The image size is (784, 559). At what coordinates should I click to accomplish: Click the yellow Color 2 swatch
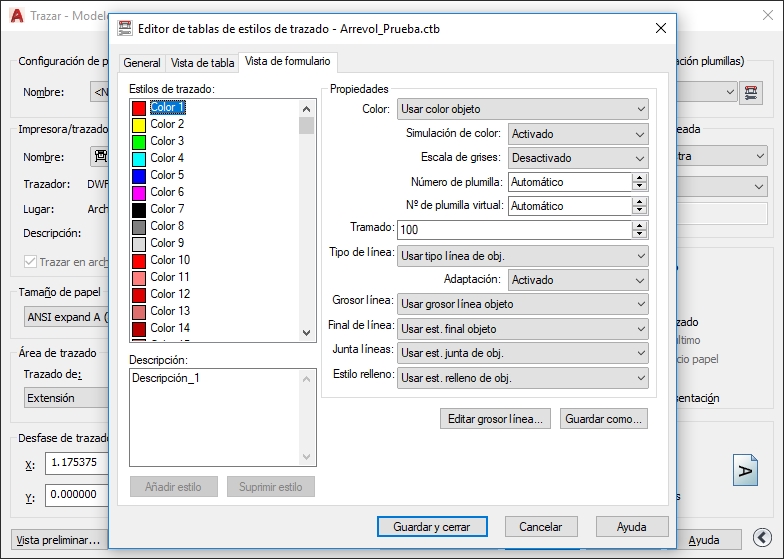pyautogui.click(x=138, y=124)
